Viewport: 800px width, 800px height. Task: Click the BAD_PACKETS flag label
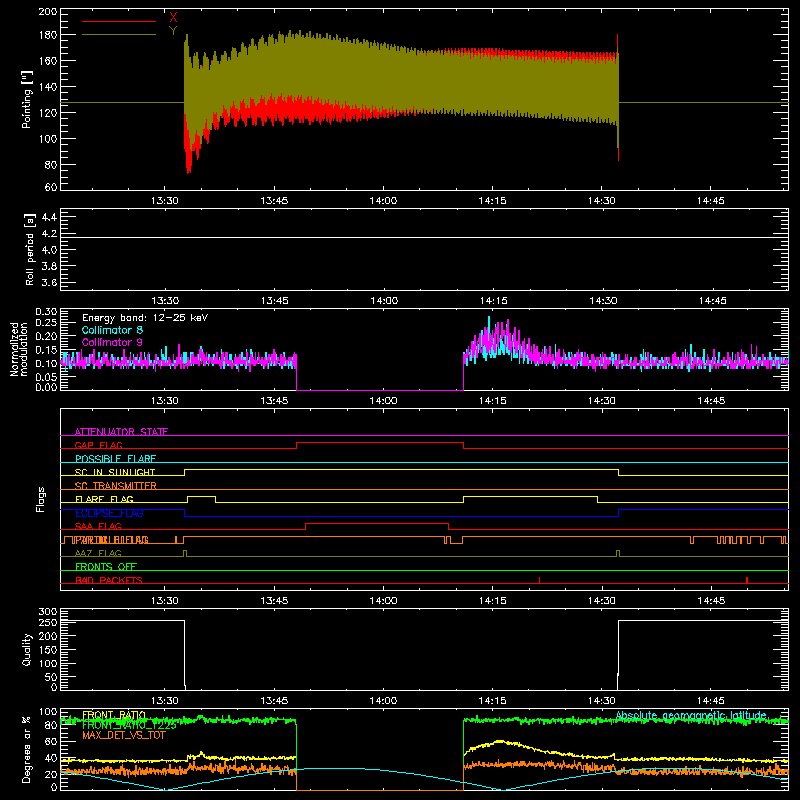coord(109,580)
